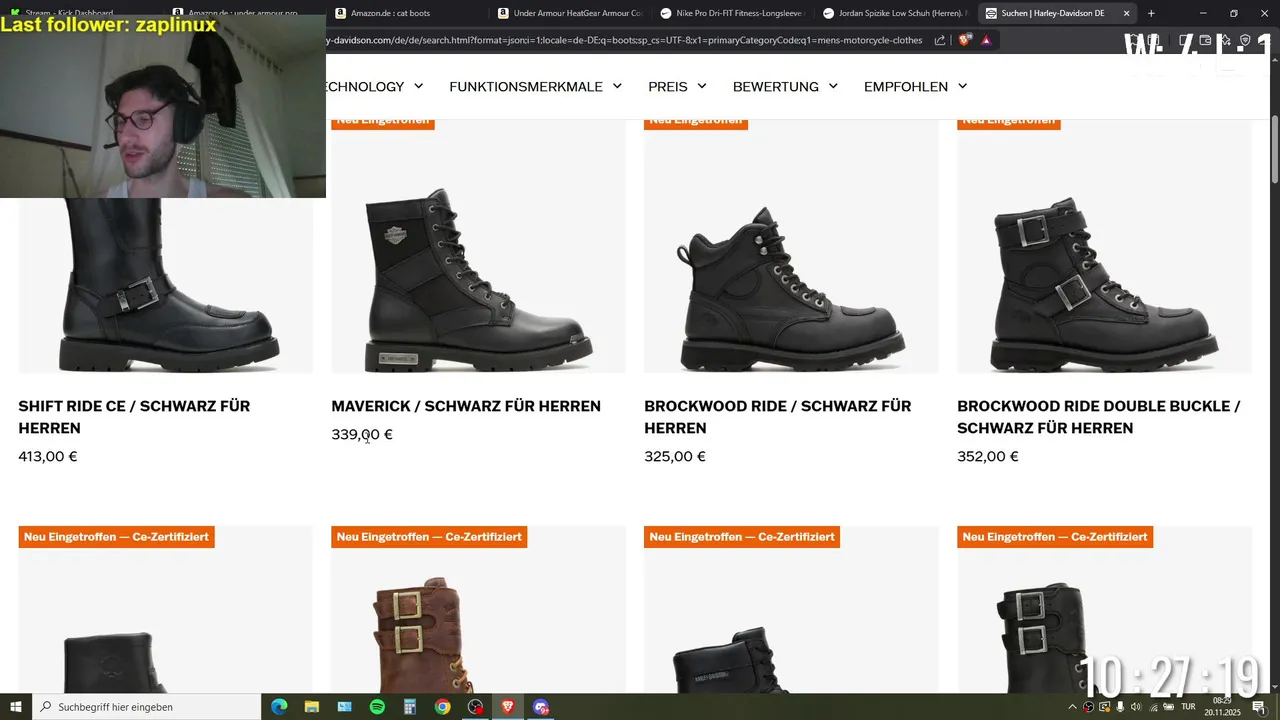
Task: Open the Brockwood Ride Schwarz product link
Action: 777,417
